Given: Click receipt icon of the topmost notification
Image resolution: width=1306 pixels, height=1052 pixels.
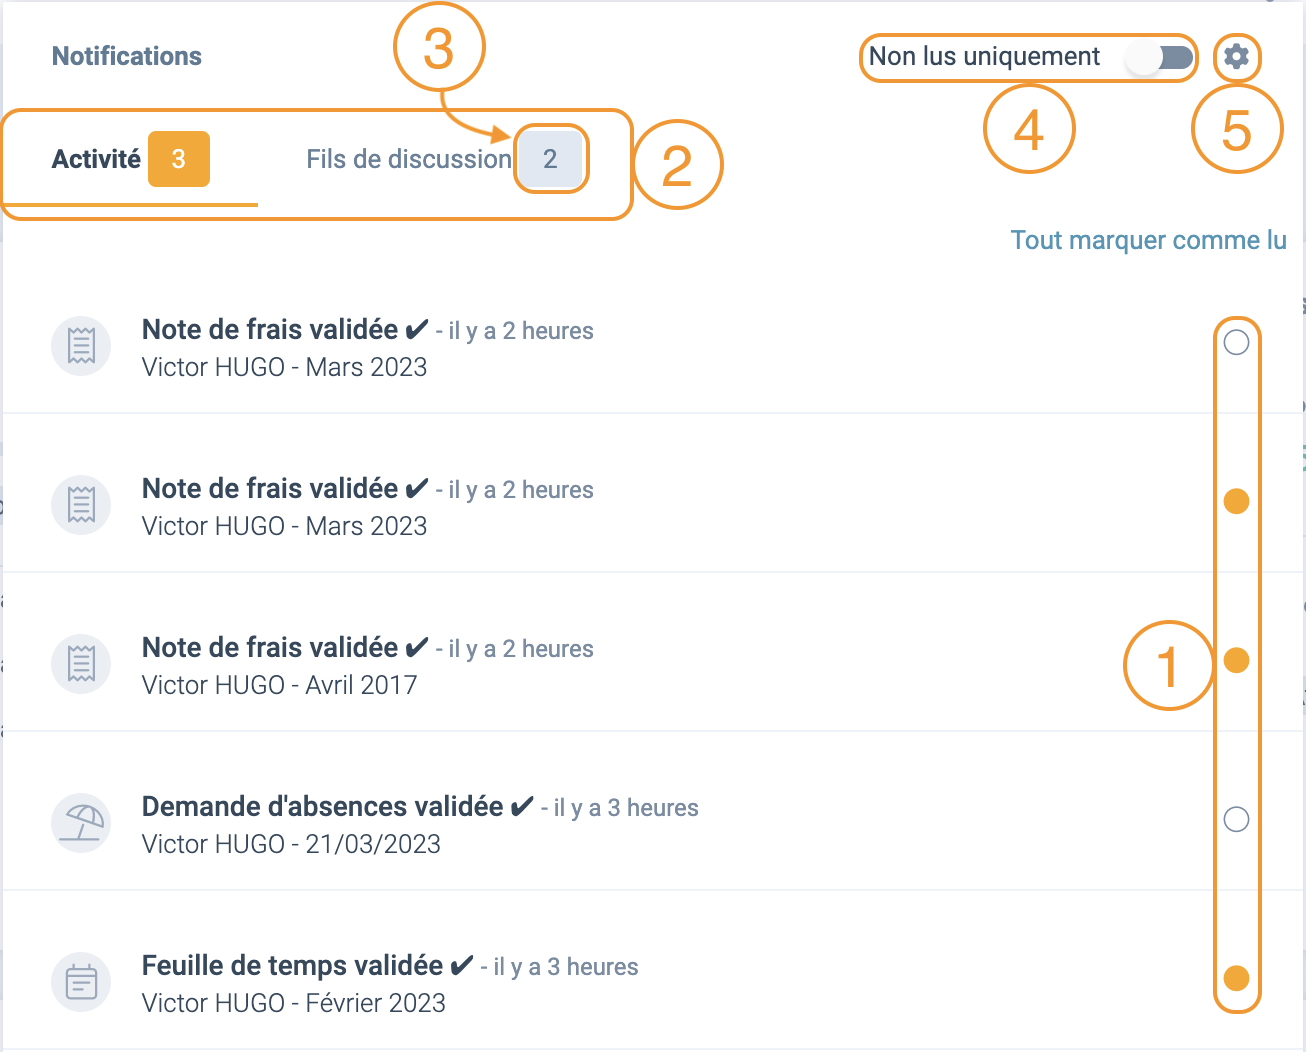Looking at the screenshot, I should coord(81,346).
